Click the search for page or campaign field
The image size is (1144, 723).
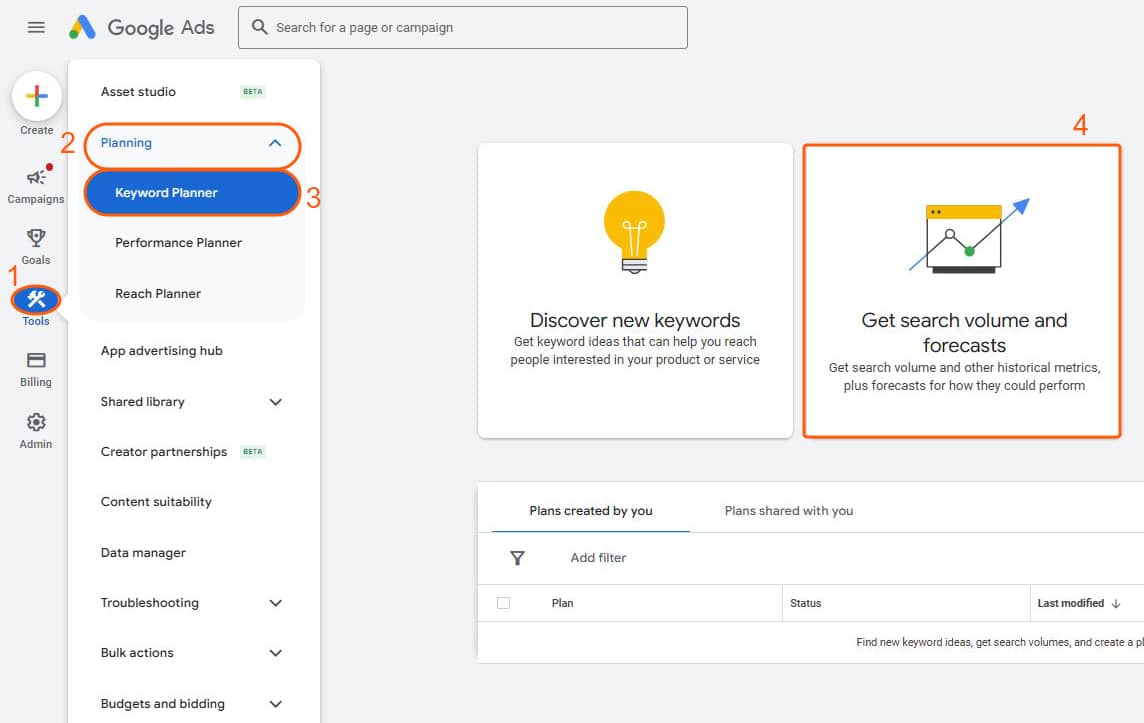(463, 28)
